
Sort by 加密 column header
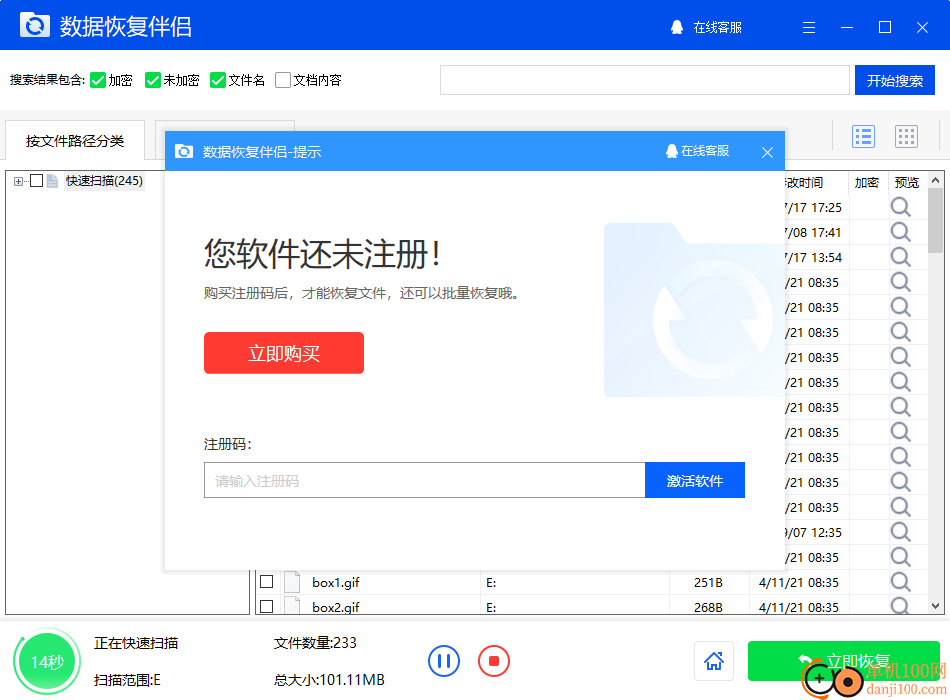click(866, 182)
